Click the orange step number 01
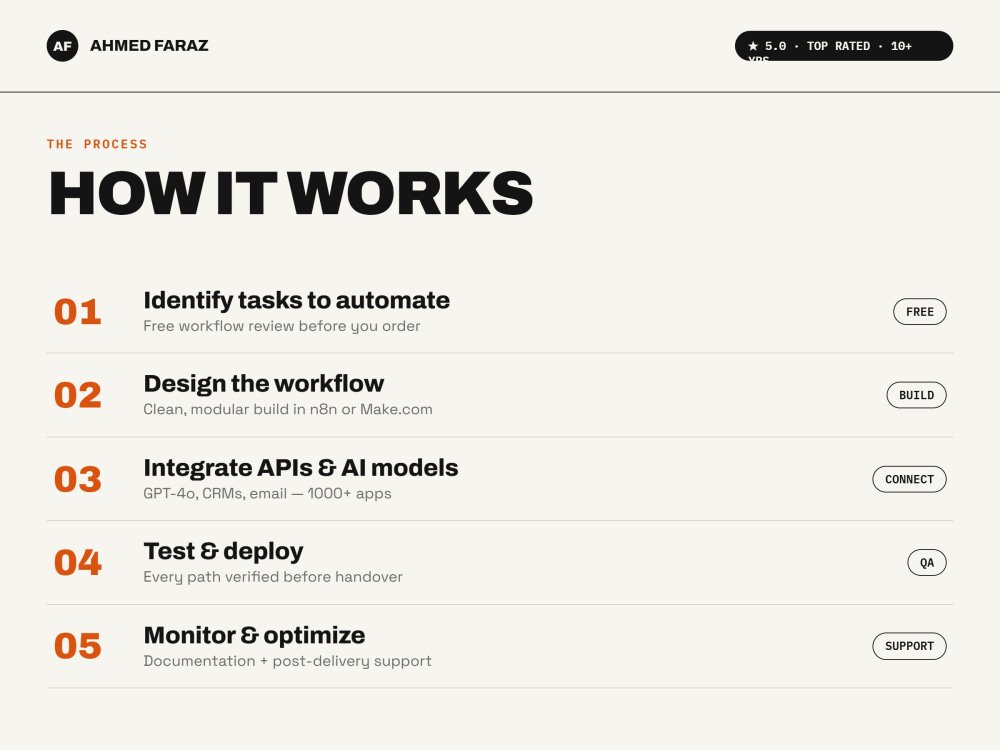Viewport: 1000px width, 750px height. [78, 312]
